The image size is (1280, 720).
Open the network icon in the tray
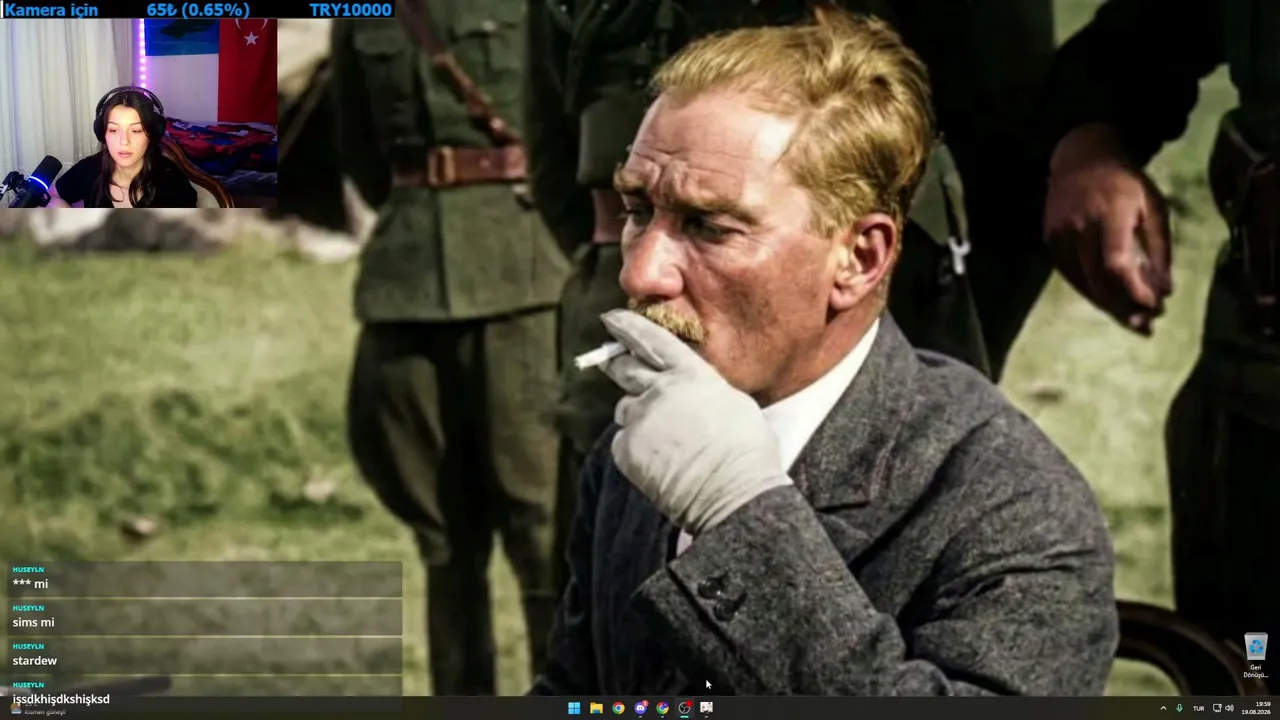[x=1217, y=708]
